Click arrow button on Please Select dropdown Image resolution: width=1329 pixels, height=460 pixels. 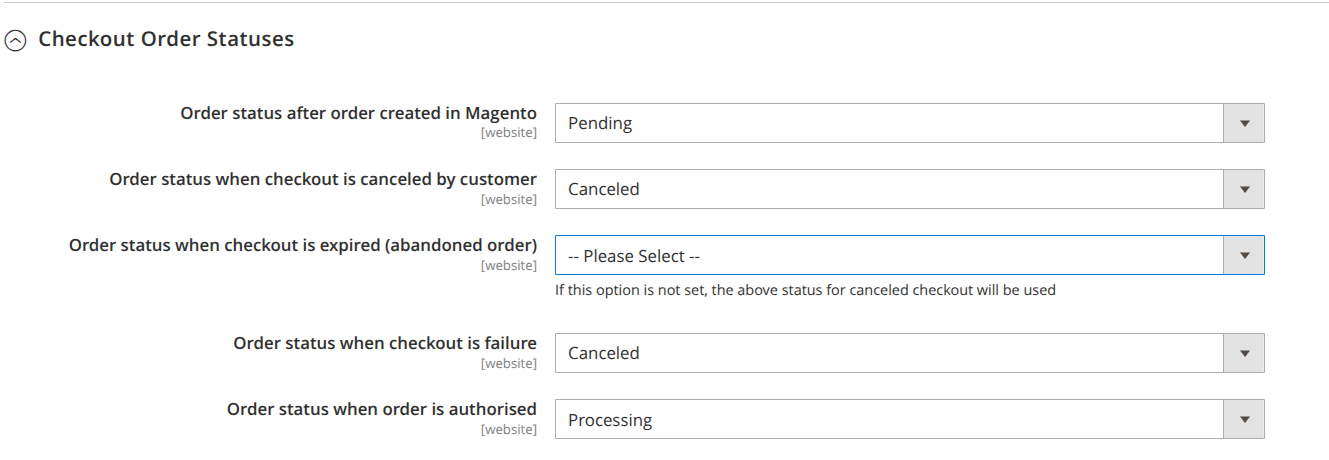click(1244, 256)
